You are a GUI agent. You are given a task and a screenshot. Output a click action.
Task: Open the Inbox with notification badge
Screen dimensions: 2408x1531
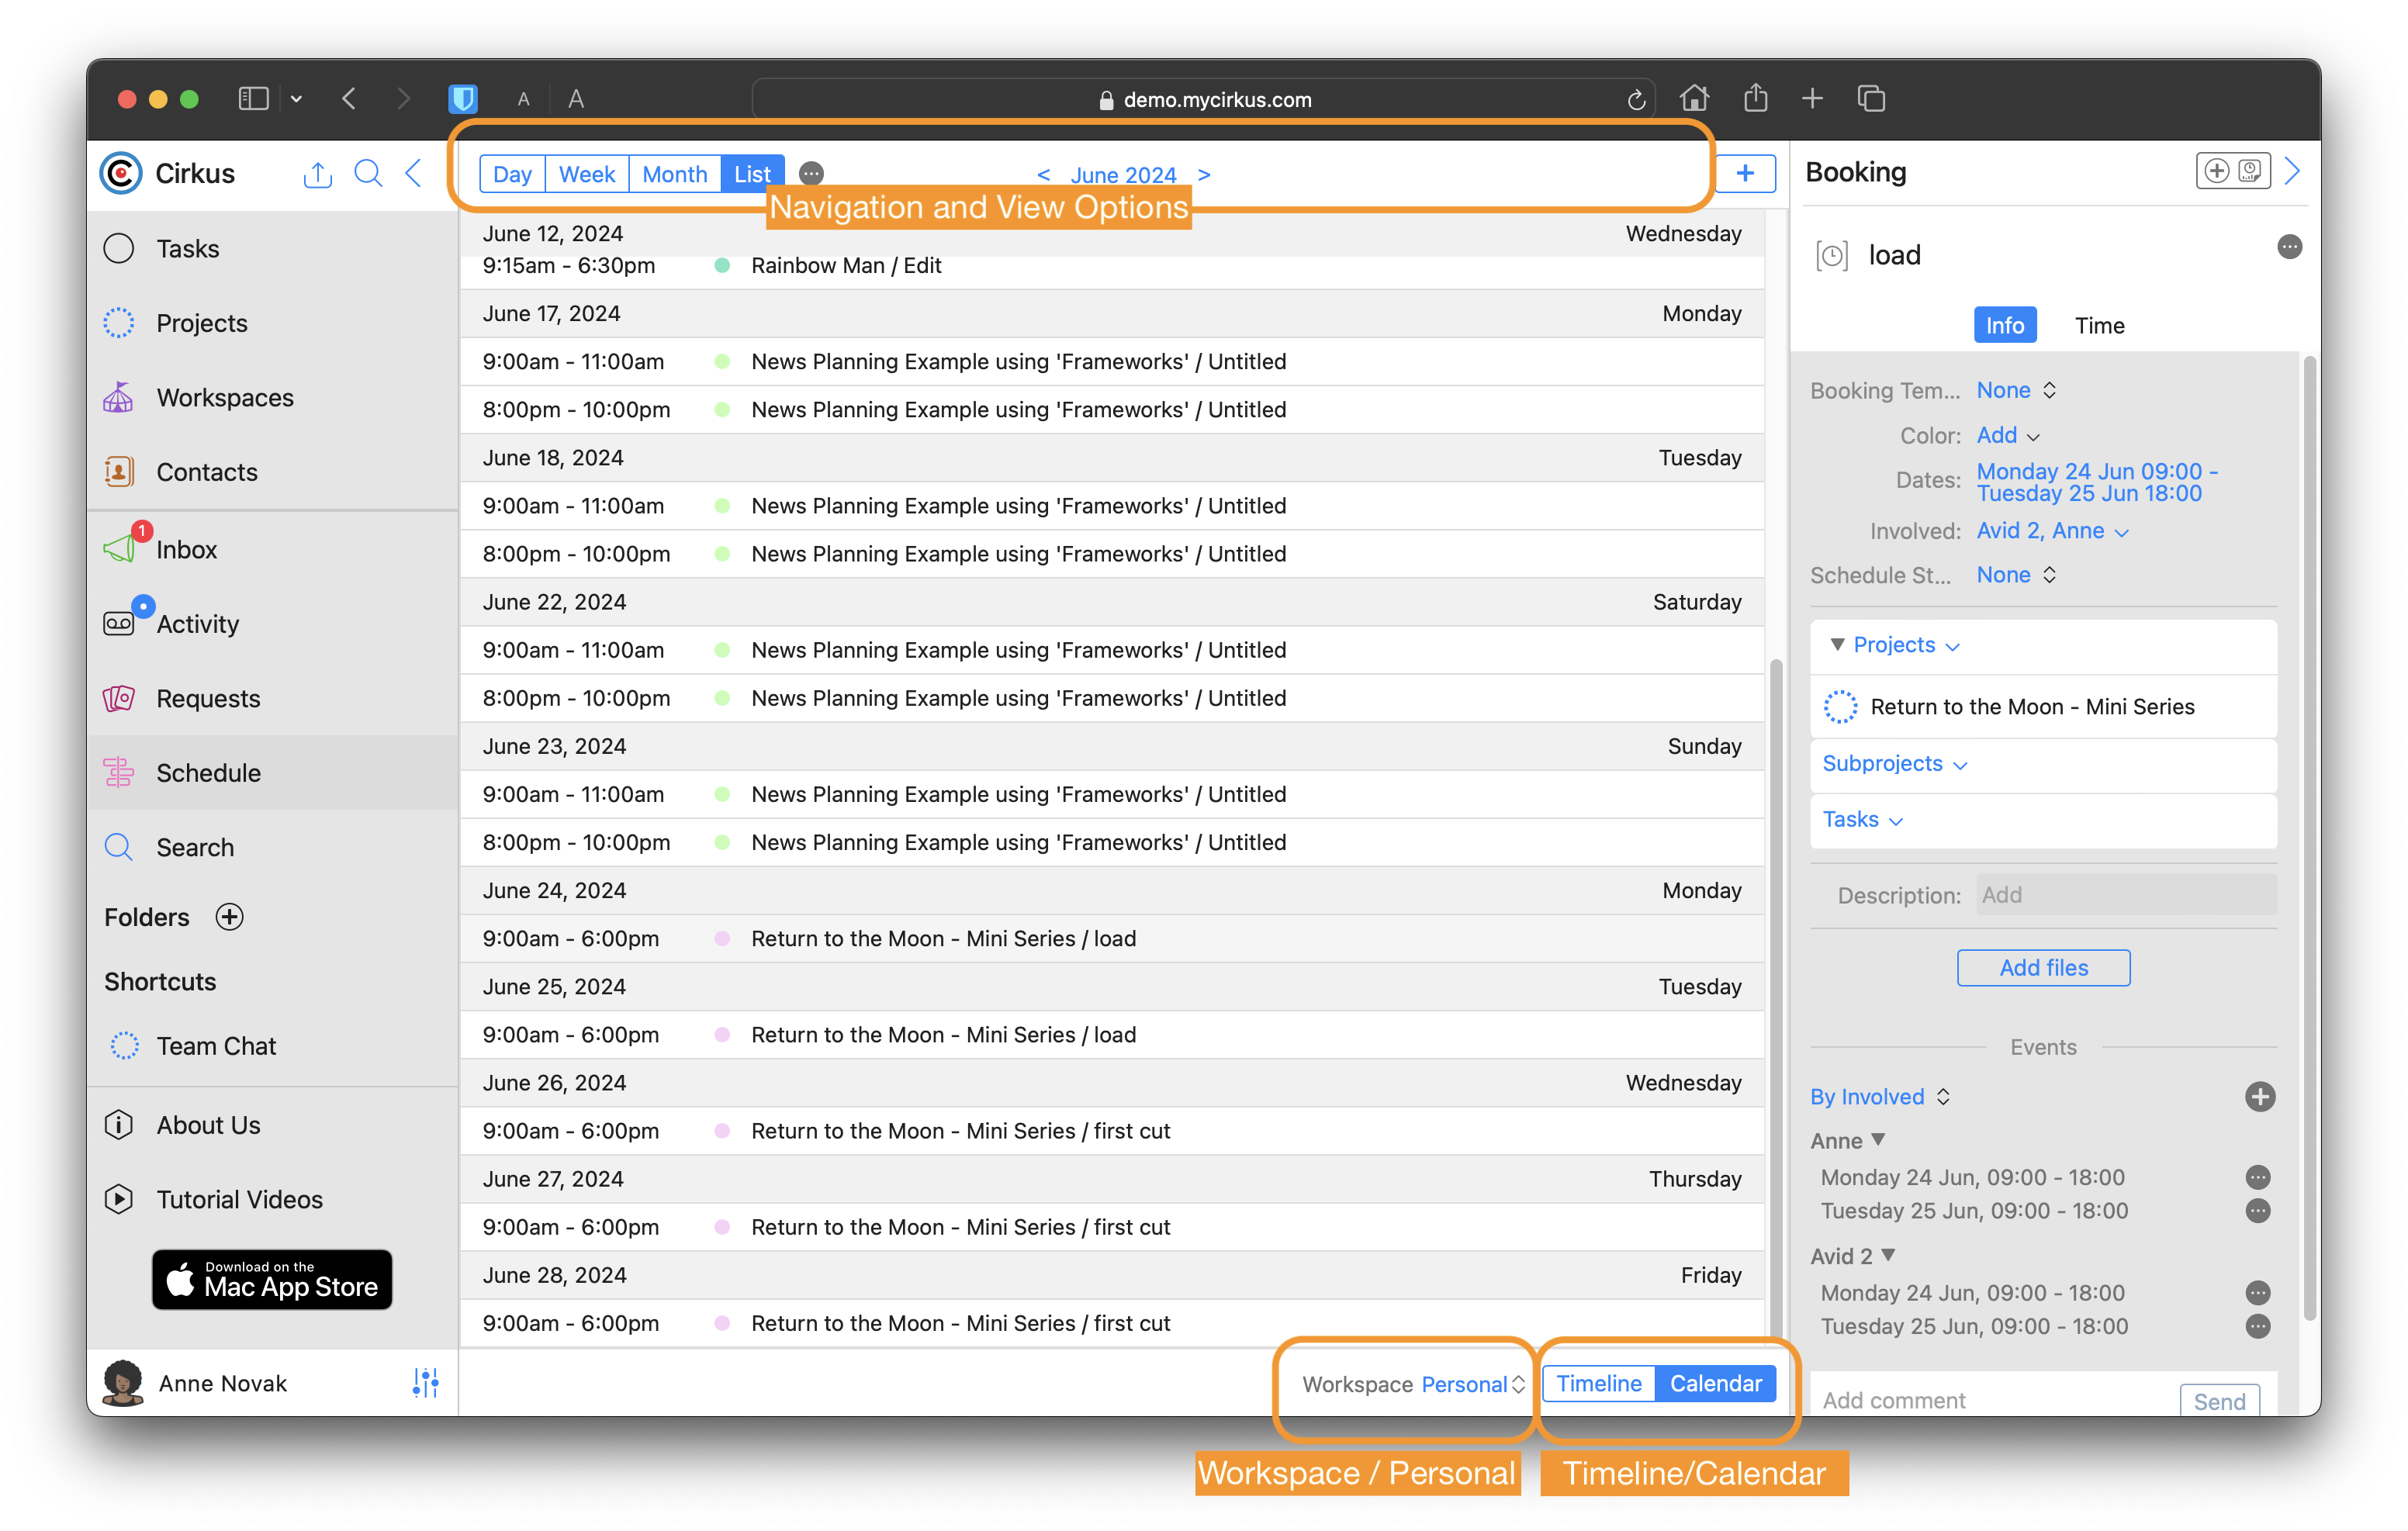186,549
